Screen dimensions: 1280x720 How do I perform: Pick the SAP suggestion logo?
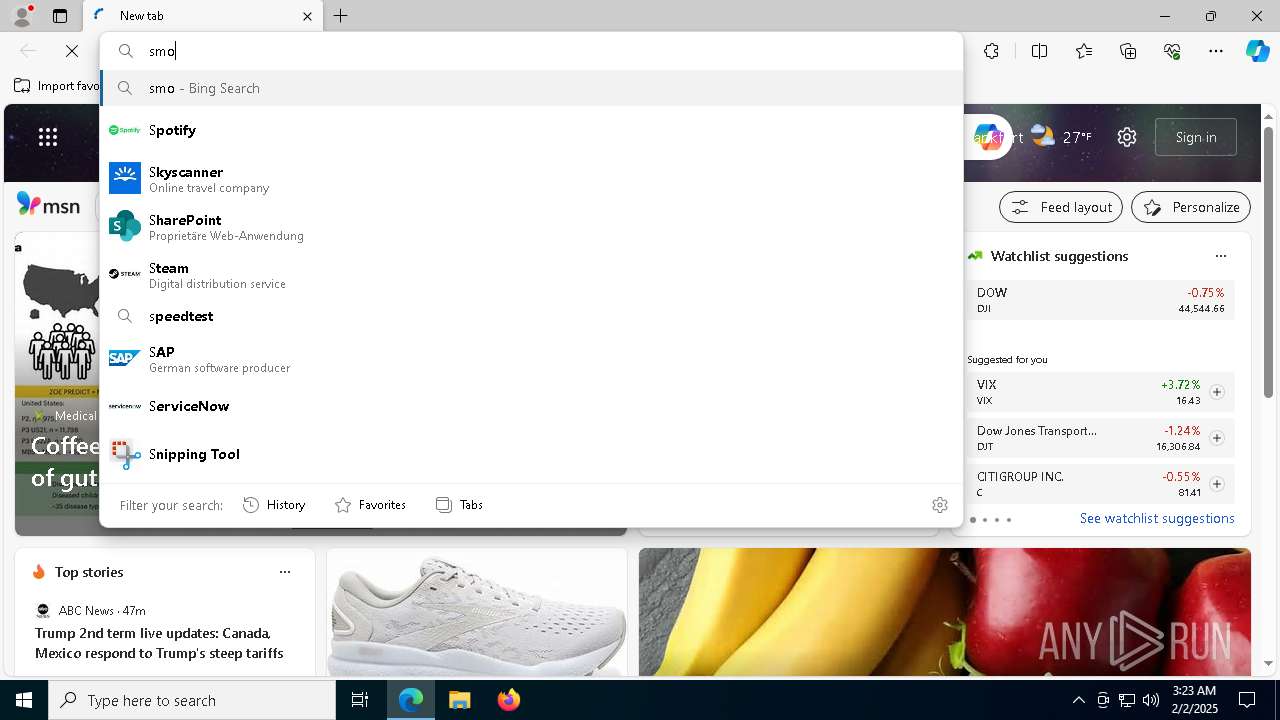125,358
